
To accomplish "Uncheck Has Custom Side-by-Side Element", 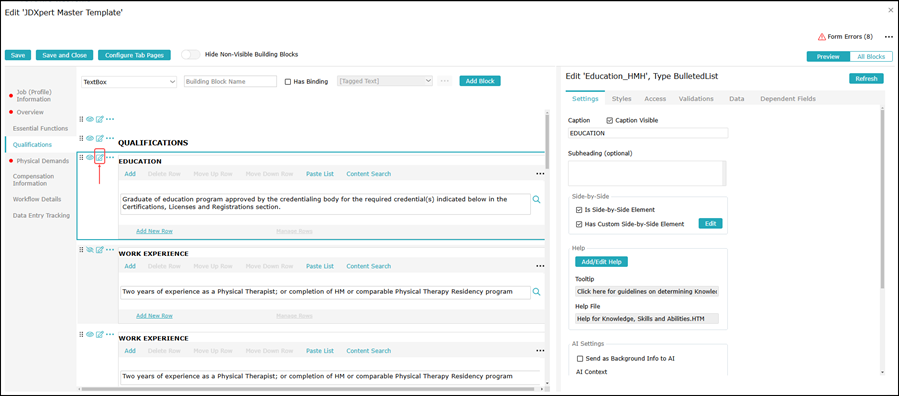I will click(x=579, y=224).
